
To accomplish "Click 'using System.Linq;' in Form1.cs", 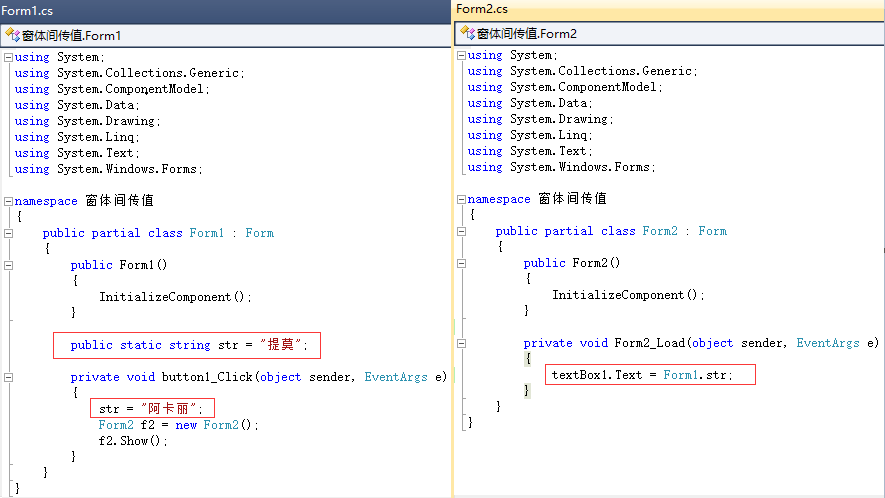I will click(77, 137).
